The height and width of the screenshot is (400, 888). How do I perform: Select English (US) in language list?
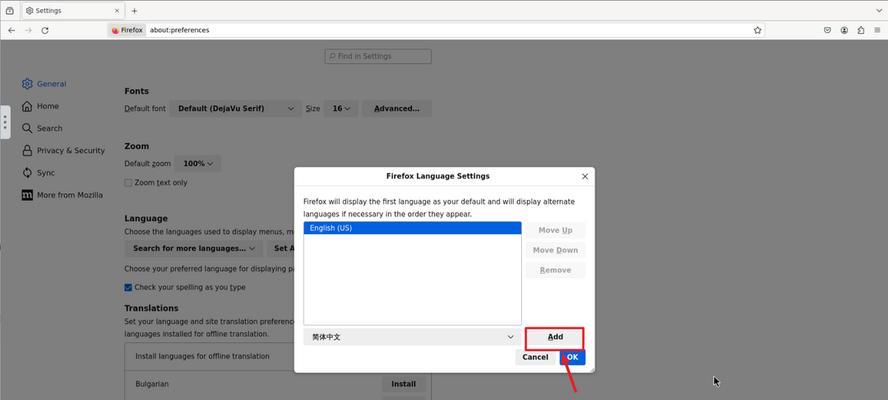click(412, 228)
